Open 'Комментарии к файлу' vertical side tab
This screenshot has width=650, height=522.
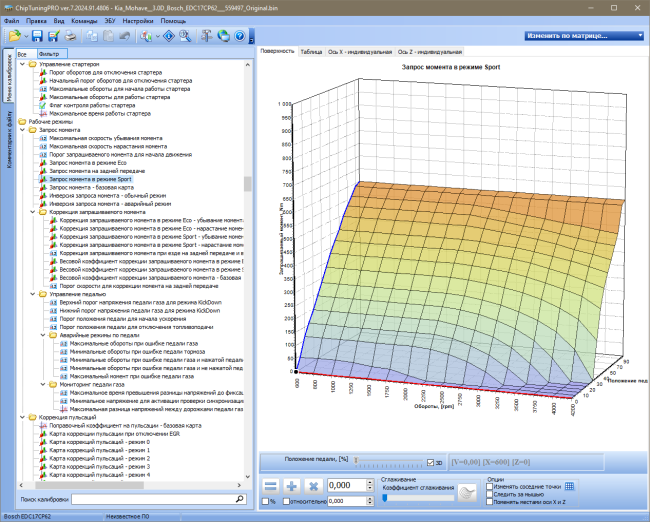click(9, 140)
